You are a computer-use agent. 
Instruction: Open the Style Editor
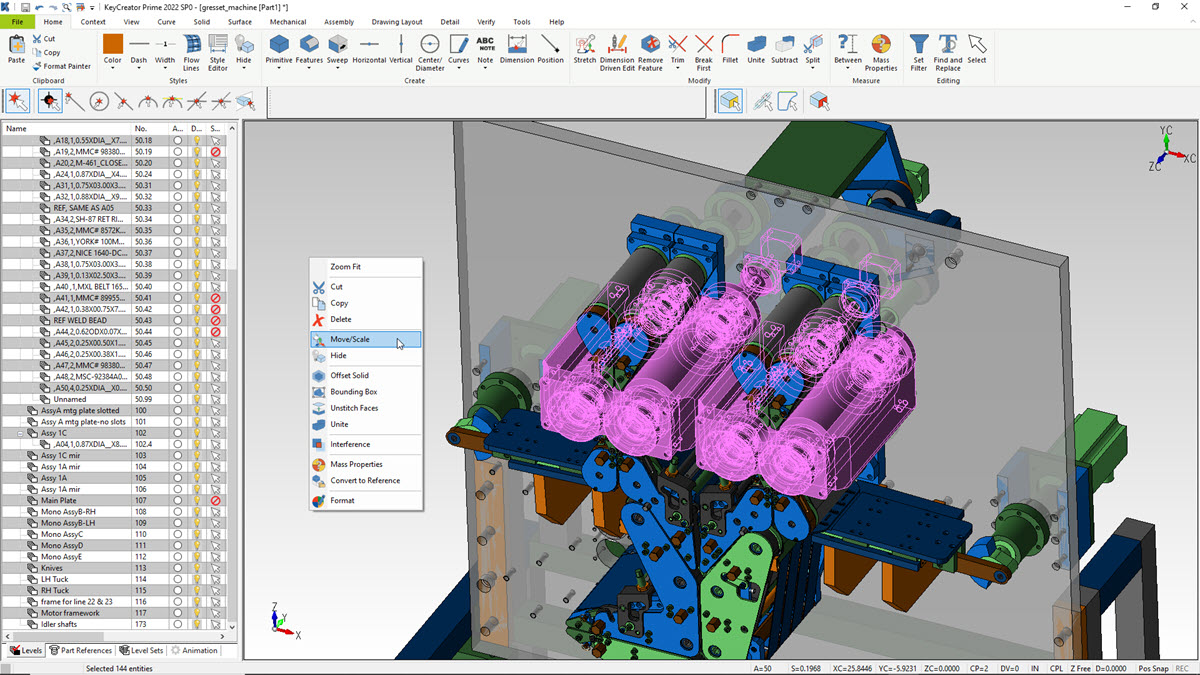coord(217,49)
